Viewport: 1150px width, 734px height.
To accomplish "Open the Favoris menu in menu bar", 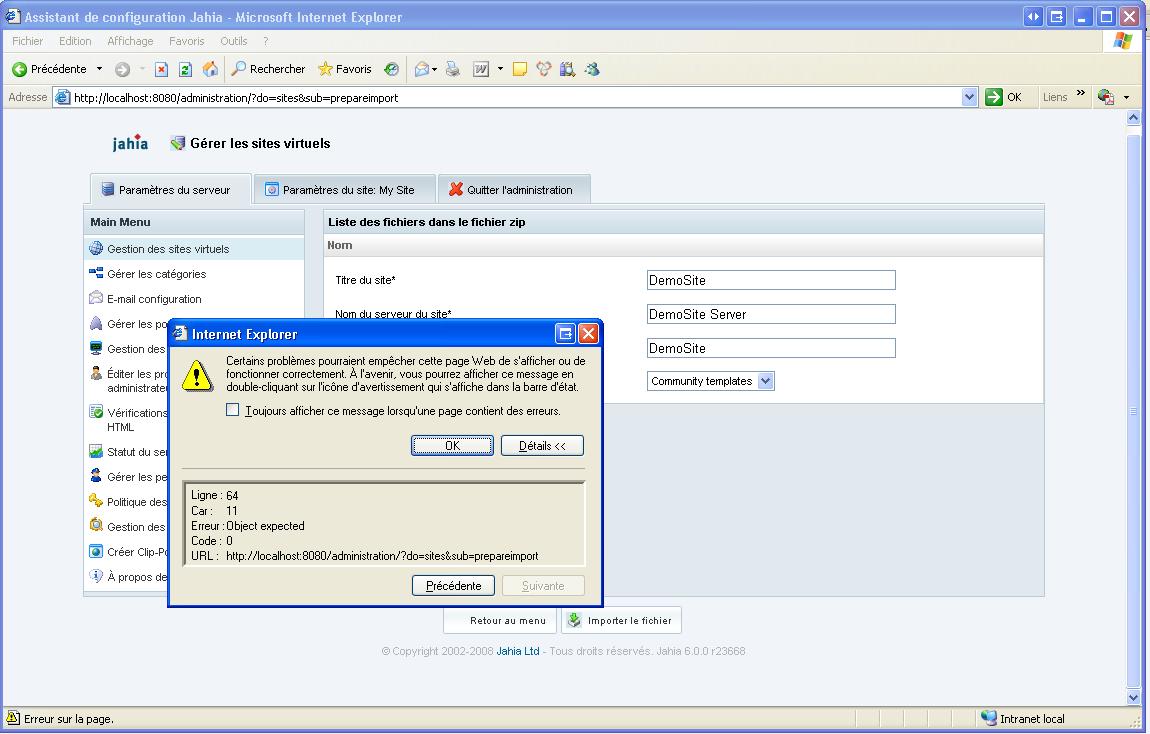I will [x=186, y=41].
